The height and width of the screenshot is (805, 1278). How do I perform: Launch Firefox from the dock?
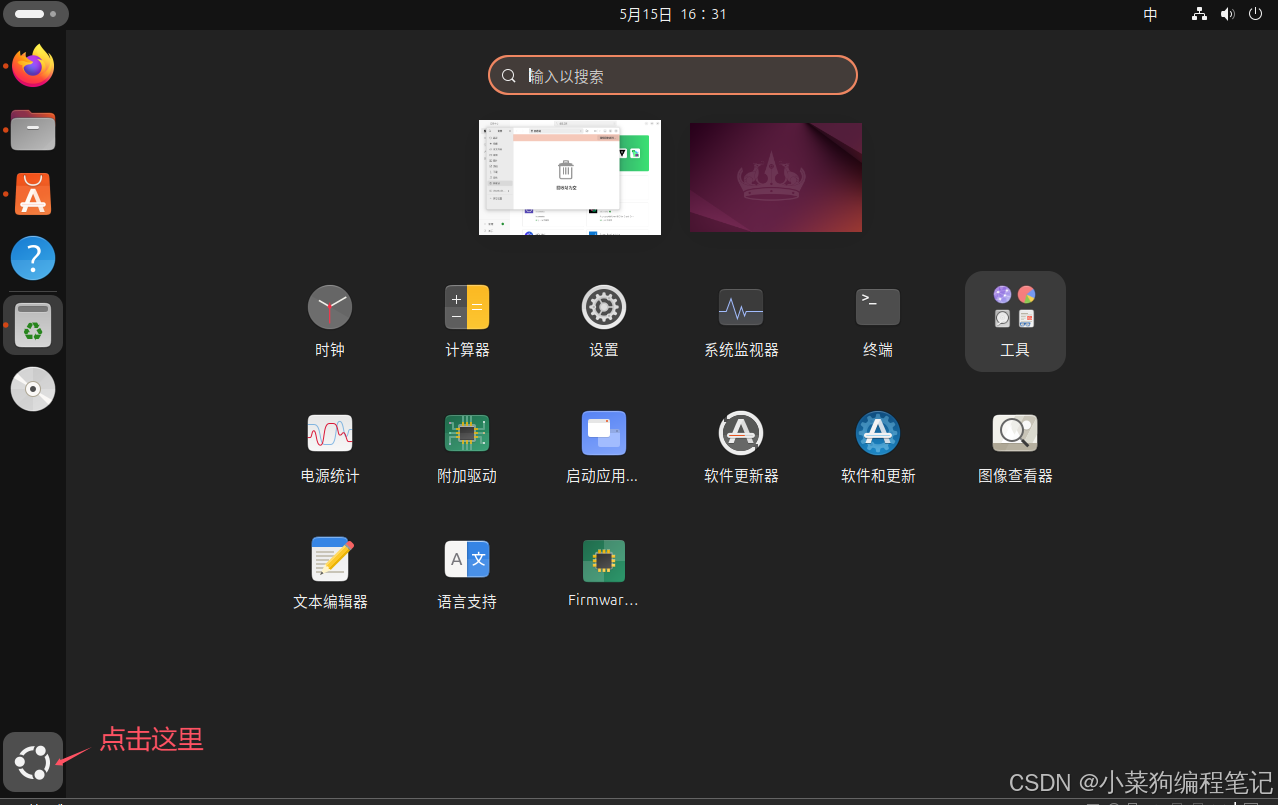click(33, 65)
